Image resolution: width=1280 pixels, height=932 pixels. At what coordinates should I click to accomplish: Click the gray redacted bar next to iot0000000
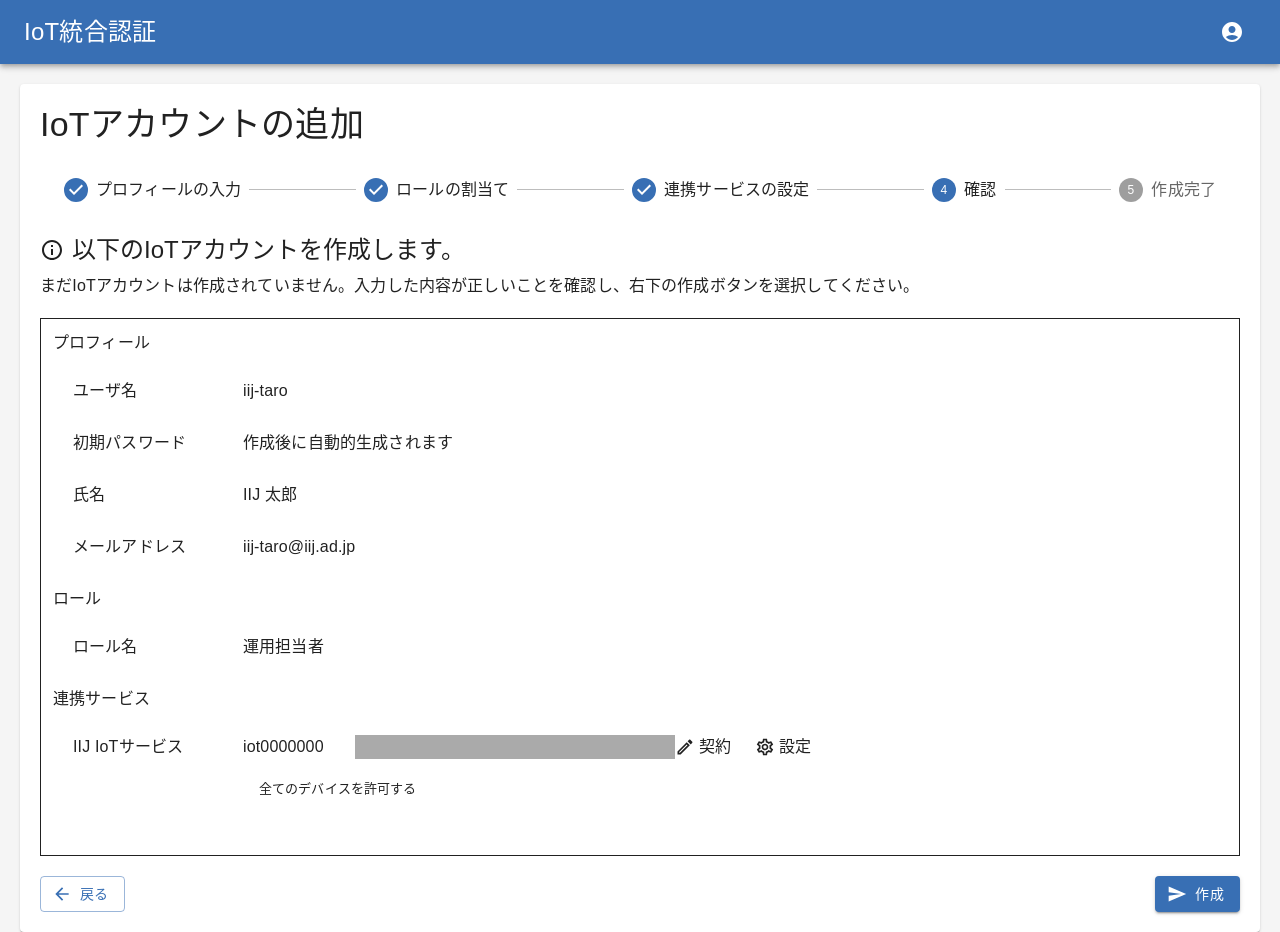[x=515, y=747]
